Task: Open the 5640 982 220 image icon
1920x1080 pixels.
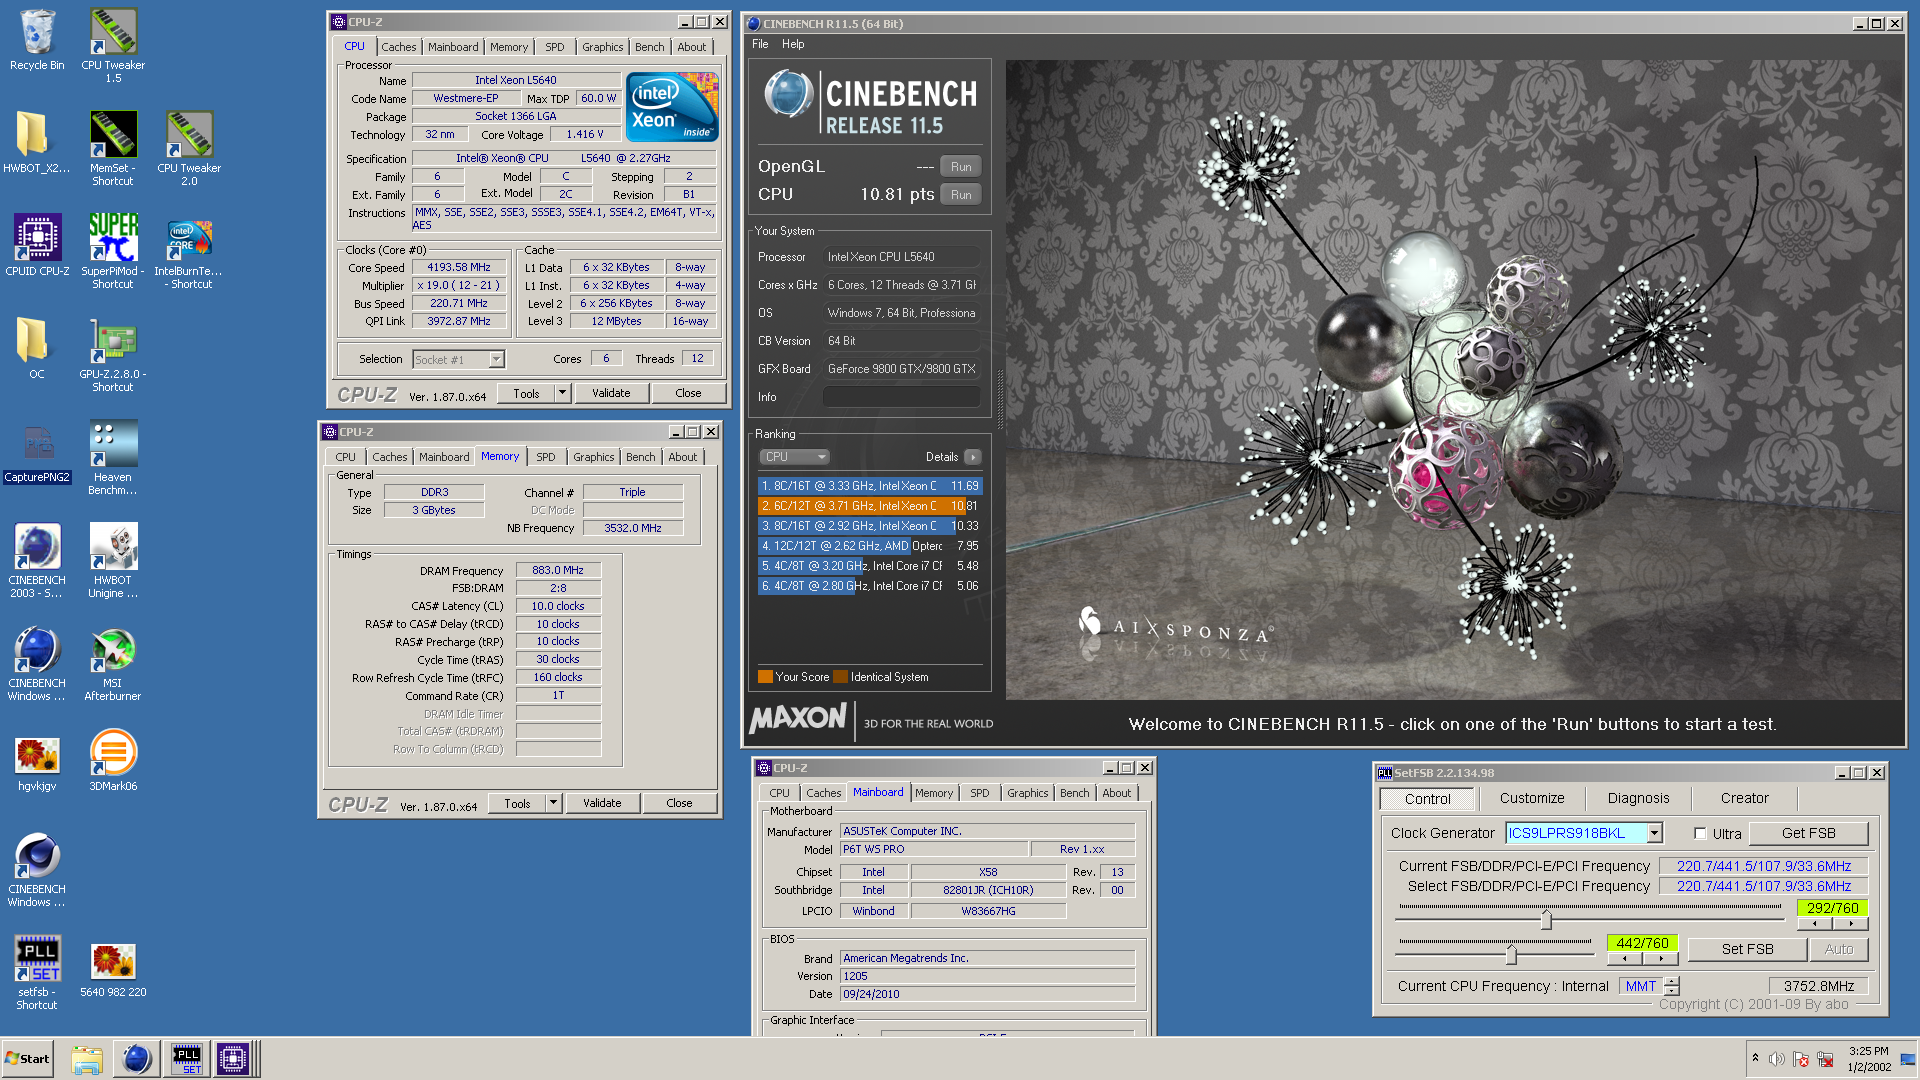Action: (x=113, y=970)
